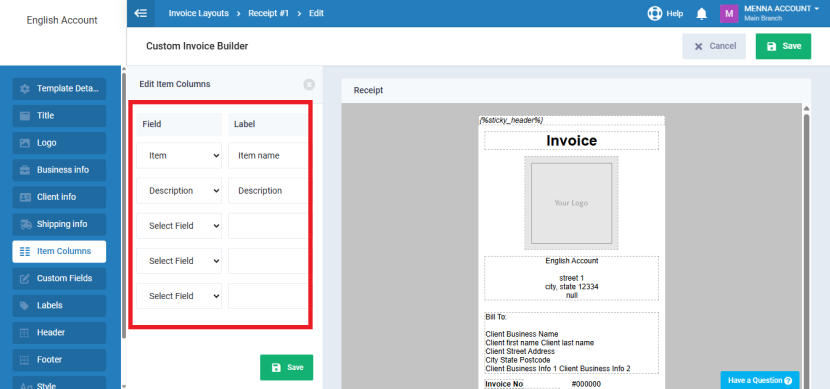Select the Item Columns section

point(59,251)
